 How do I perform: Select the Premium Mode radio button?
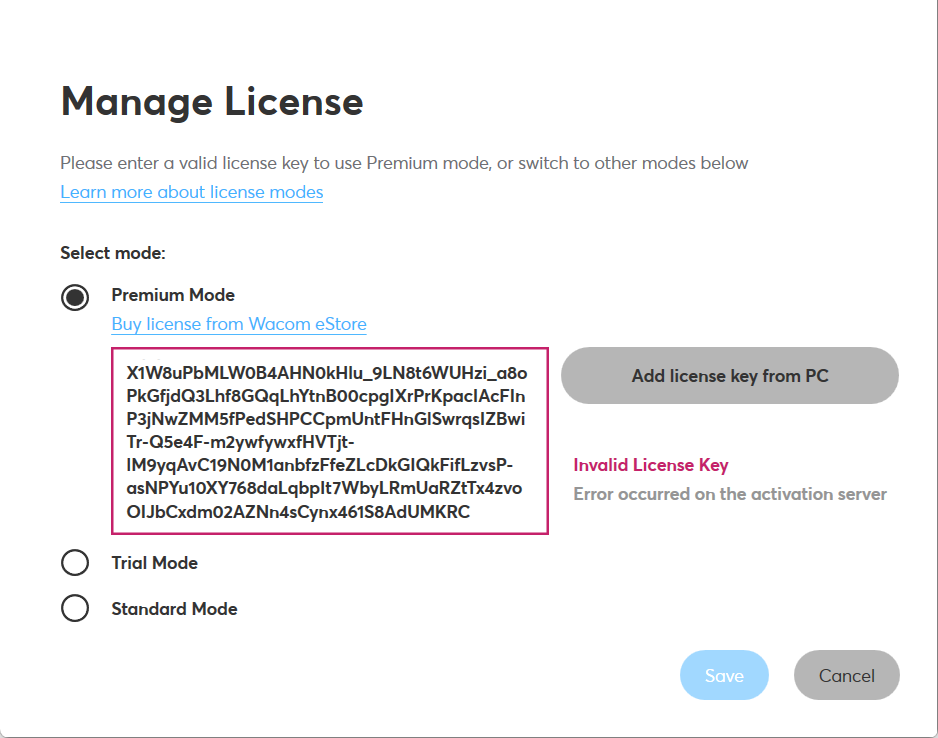point(75,297)
